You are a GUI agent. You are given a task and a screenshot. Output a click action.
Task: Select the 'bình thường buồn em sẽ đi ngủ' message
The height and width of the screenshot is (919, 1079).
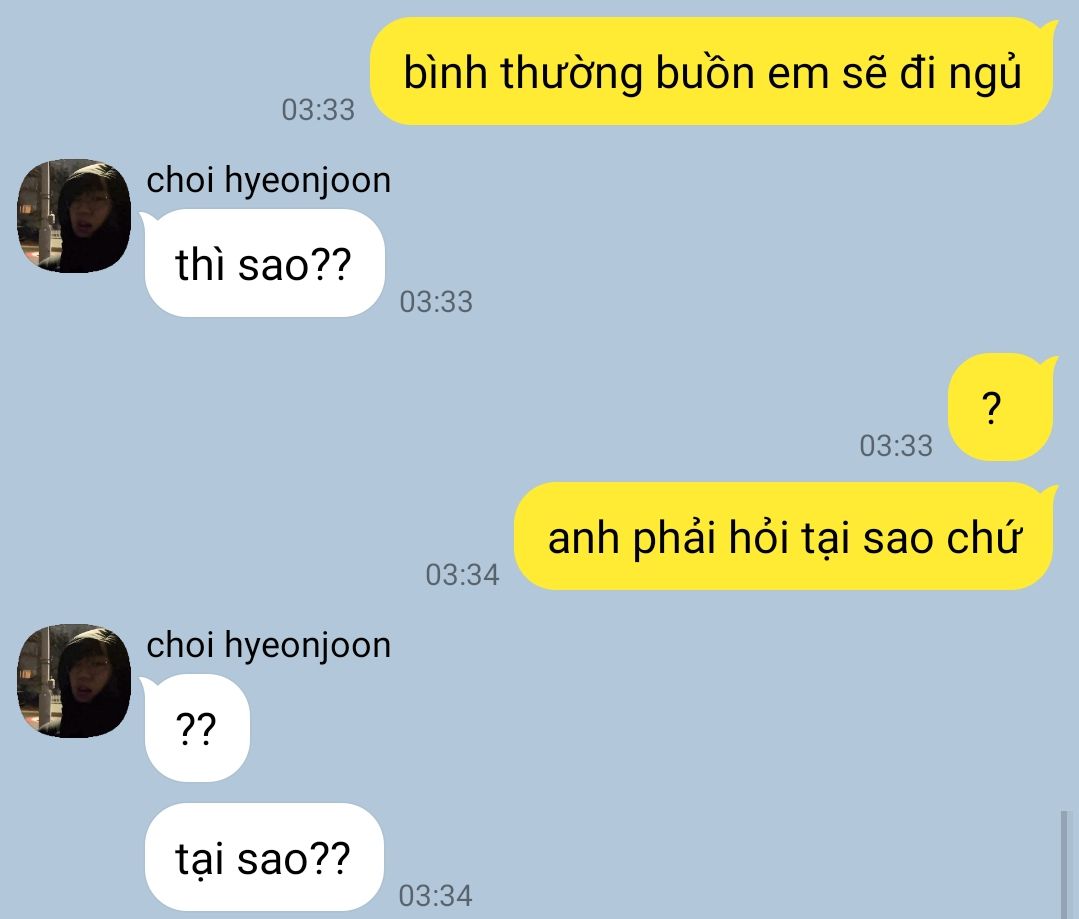click(x=712, y=72)
